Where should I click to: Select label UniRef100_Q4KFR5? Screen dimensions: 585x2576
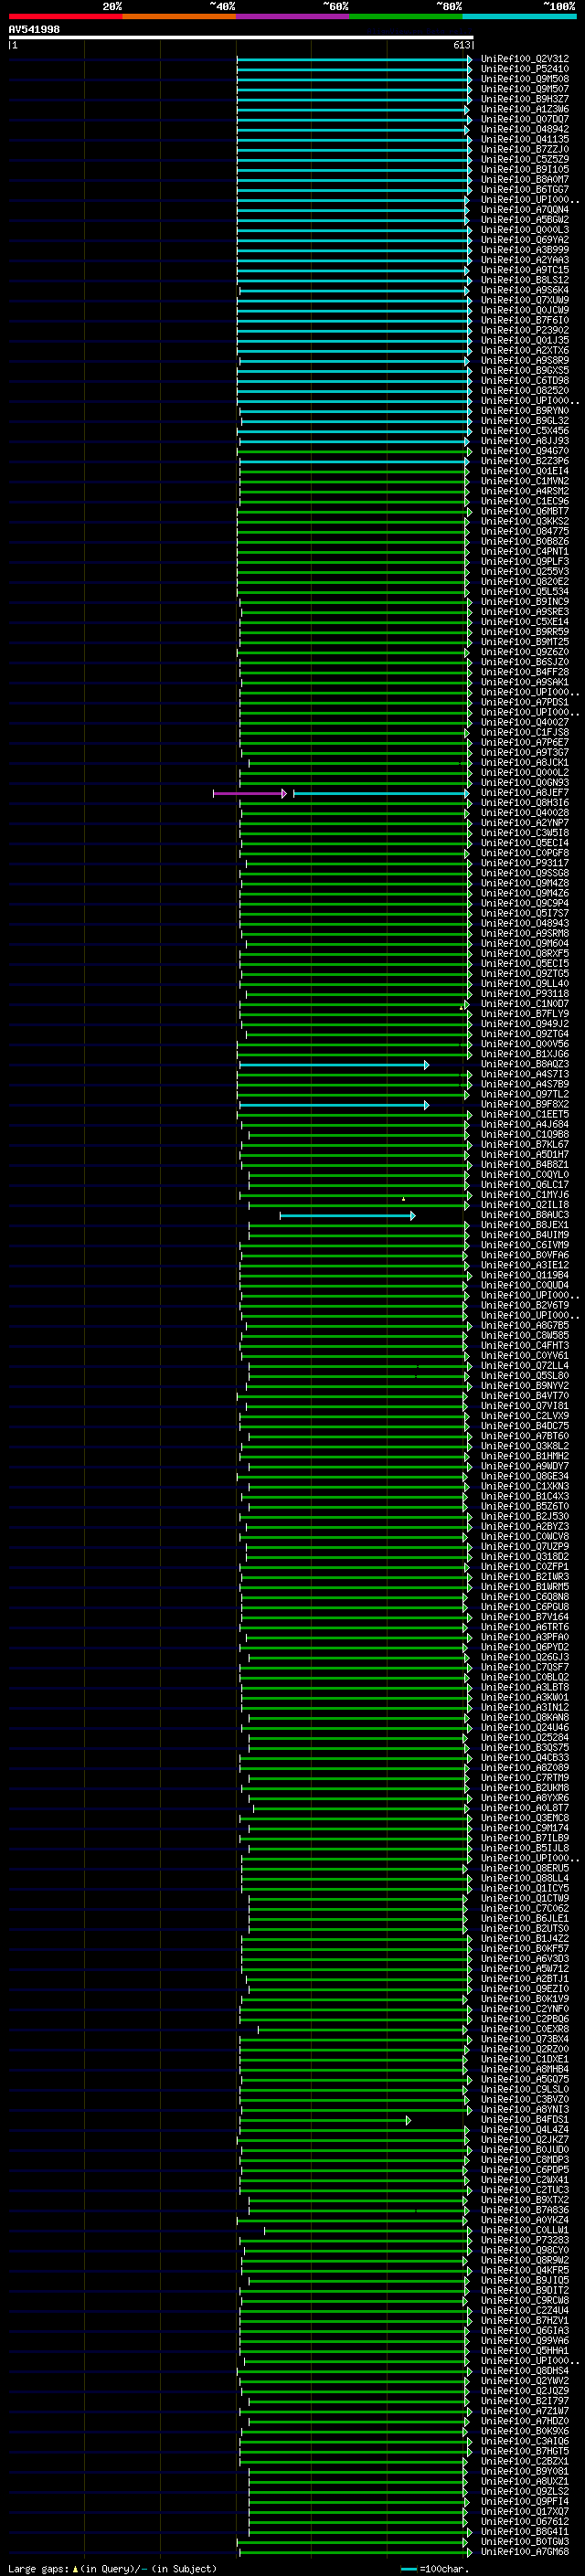[524, 2270]
